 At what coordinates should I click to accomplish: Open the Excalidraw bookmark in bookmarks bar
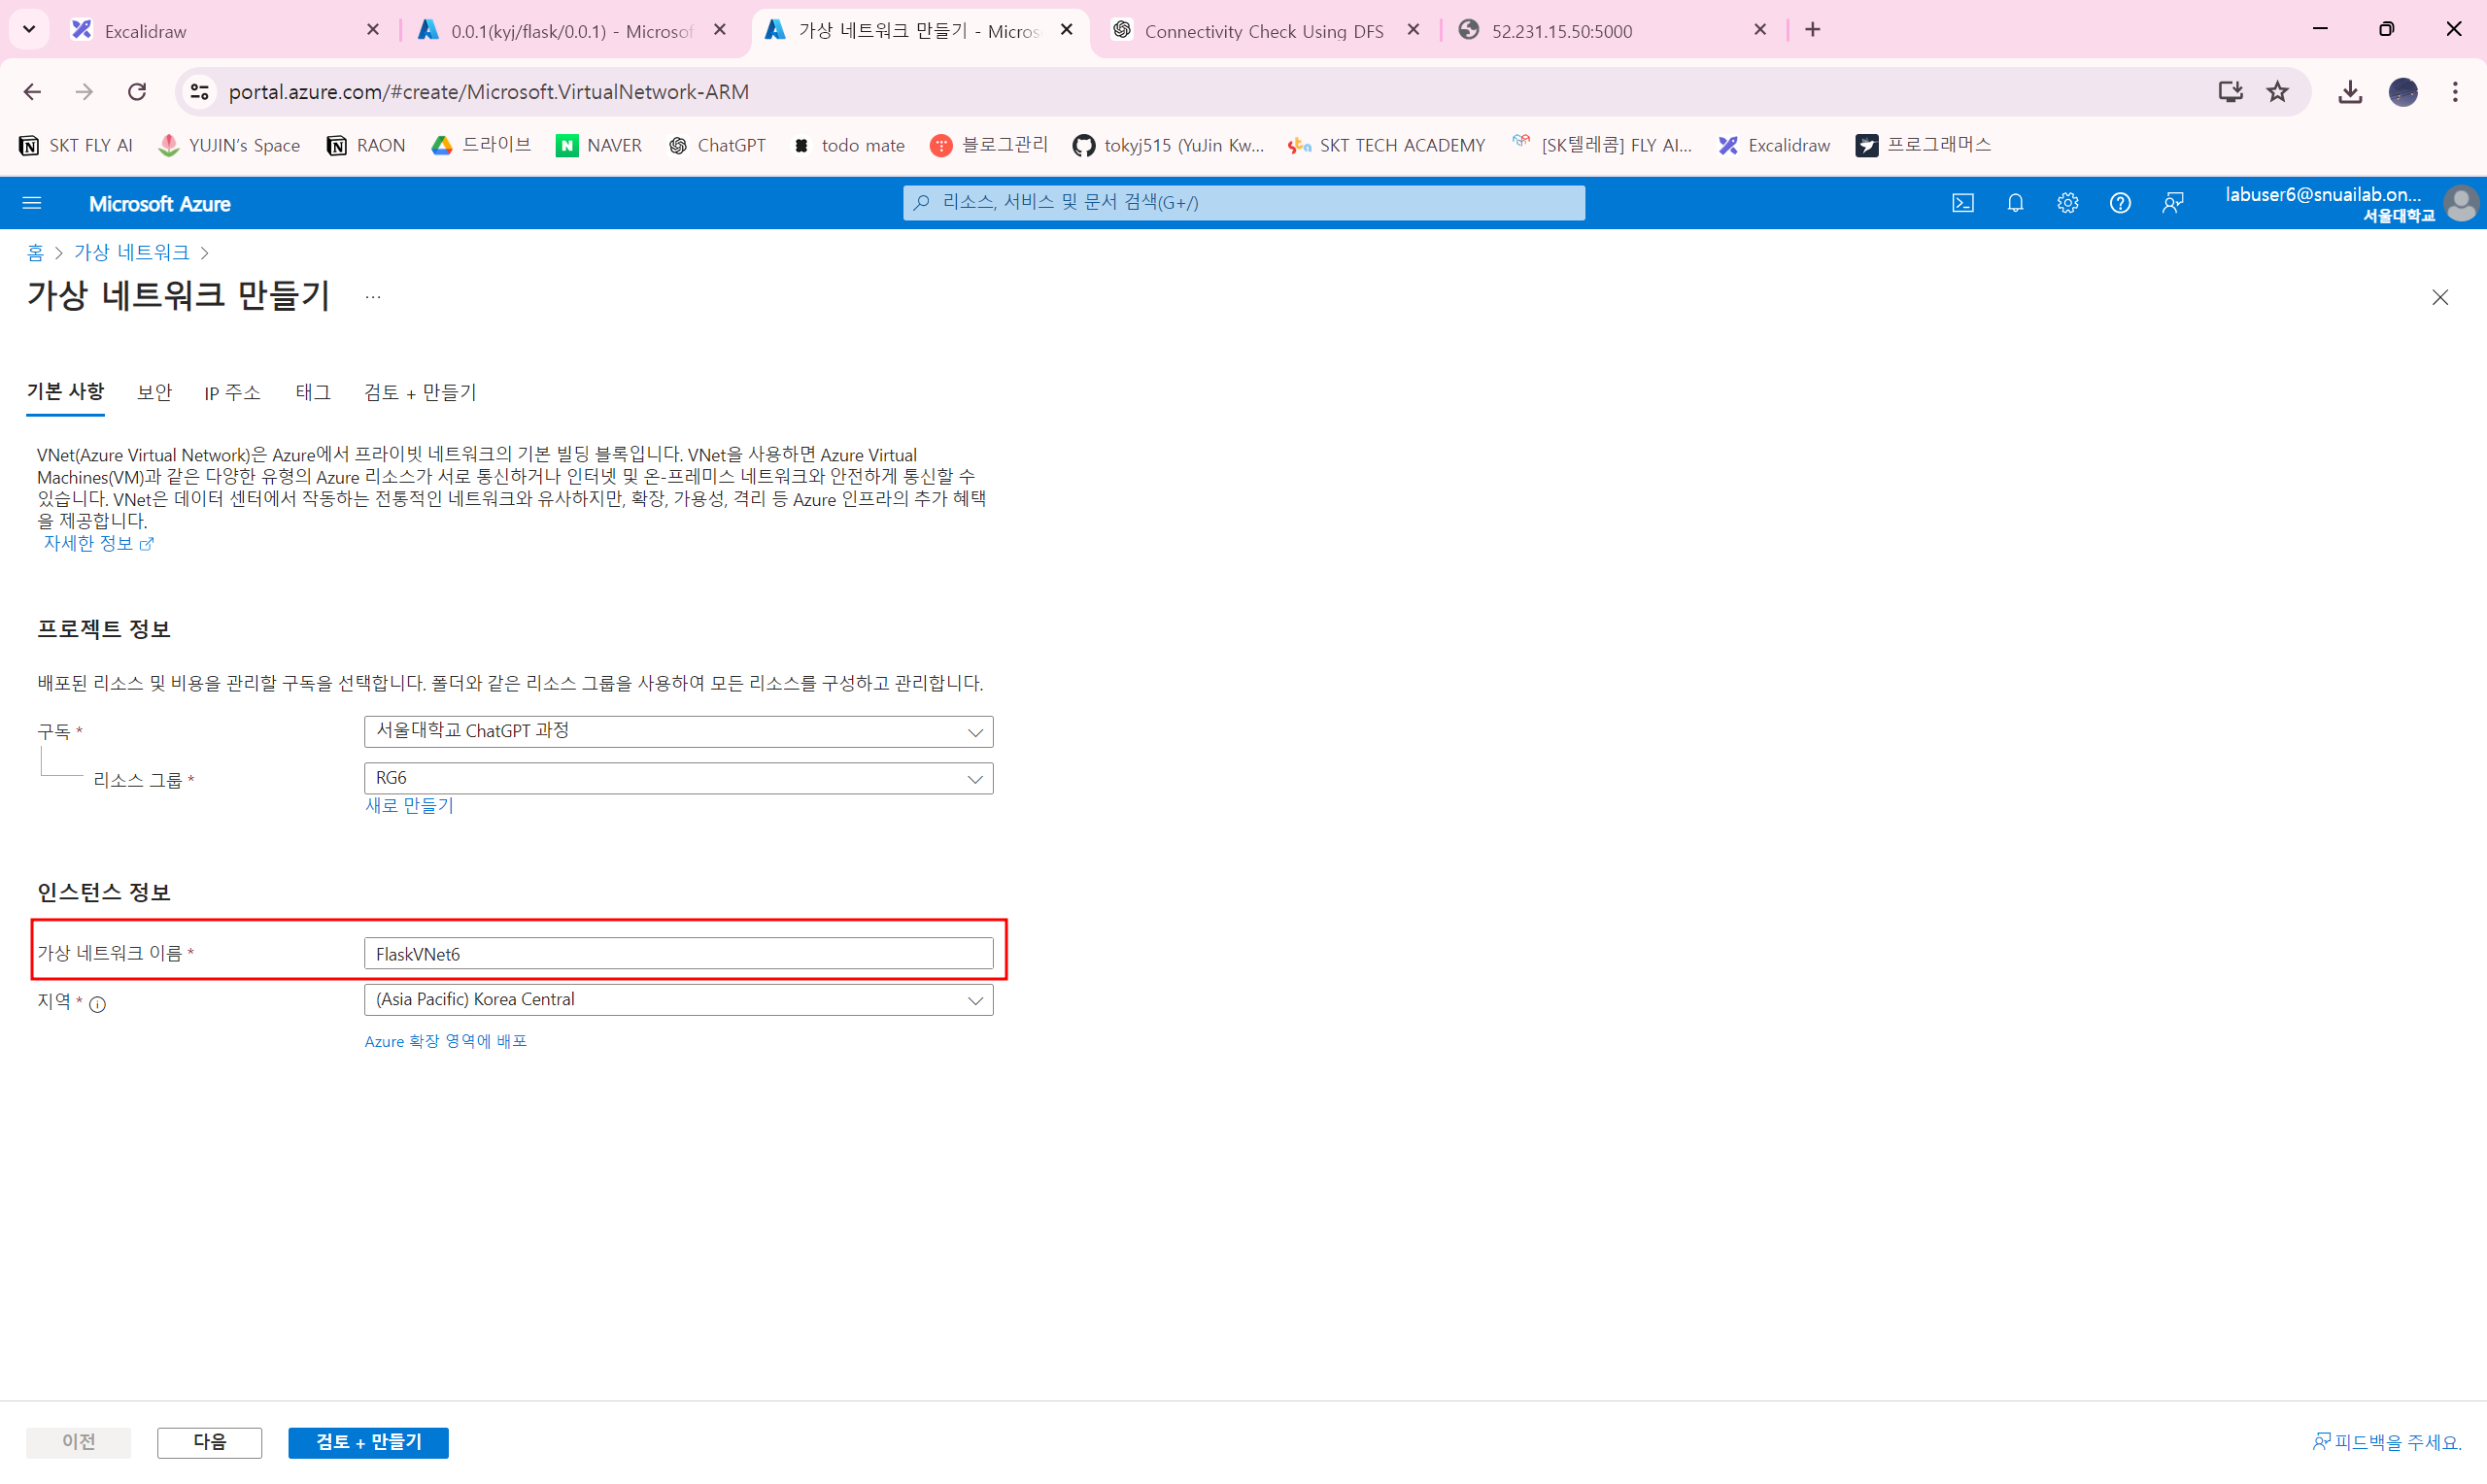click(1774, 146)
